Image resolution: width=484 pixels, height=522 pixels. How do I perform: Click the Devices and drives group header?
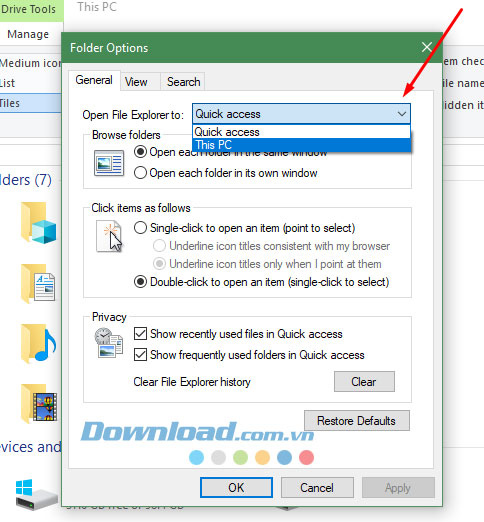point(31,447)
